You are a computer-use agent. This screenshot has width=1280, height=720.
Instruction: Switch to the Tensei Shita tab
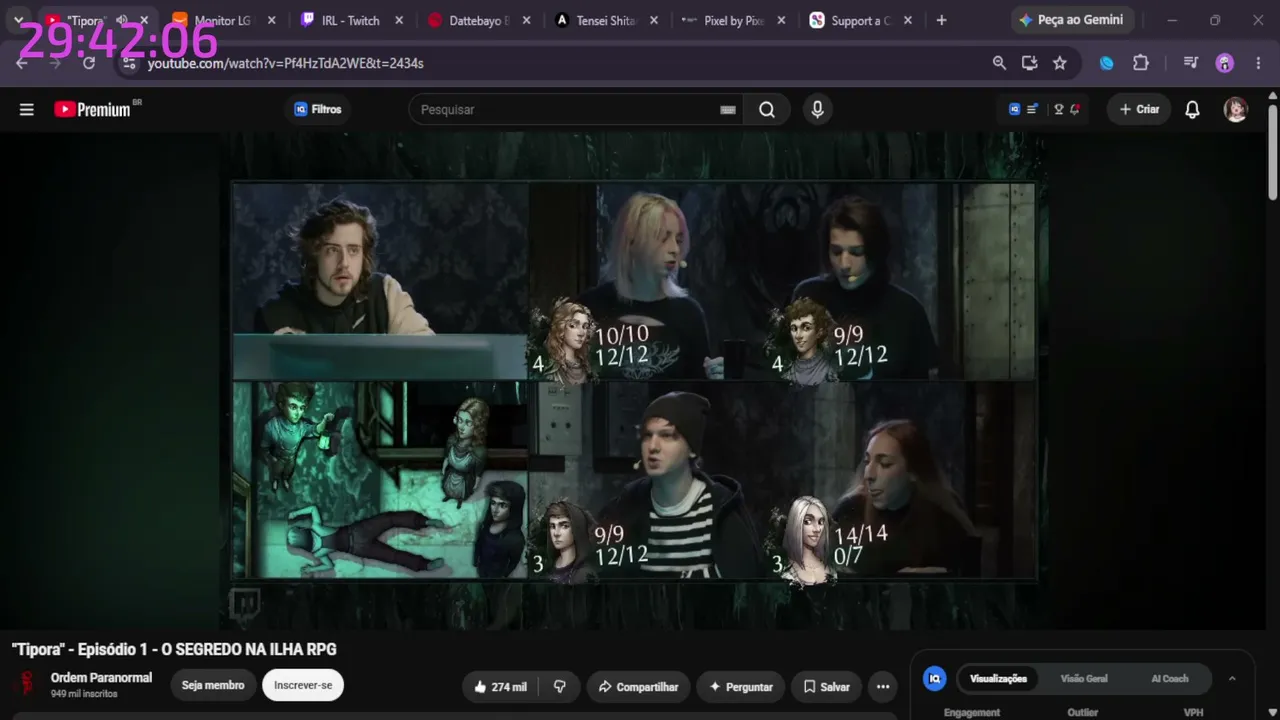pos(605,20)
